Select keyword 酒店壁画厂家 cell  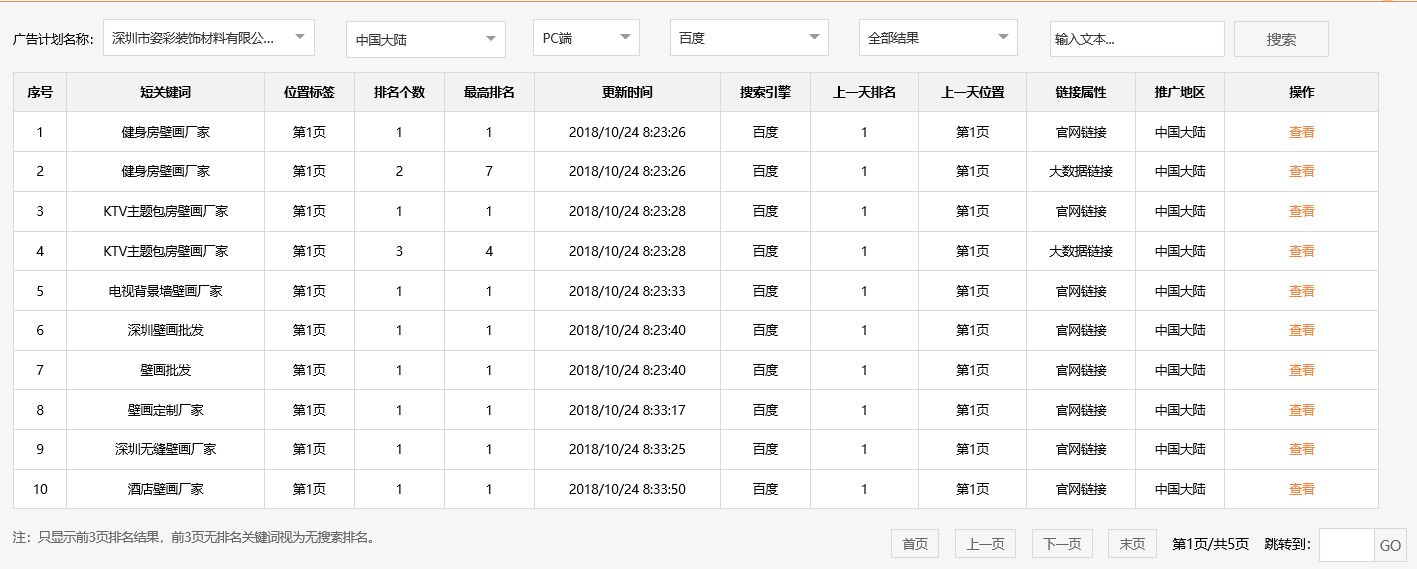point(165,489)
